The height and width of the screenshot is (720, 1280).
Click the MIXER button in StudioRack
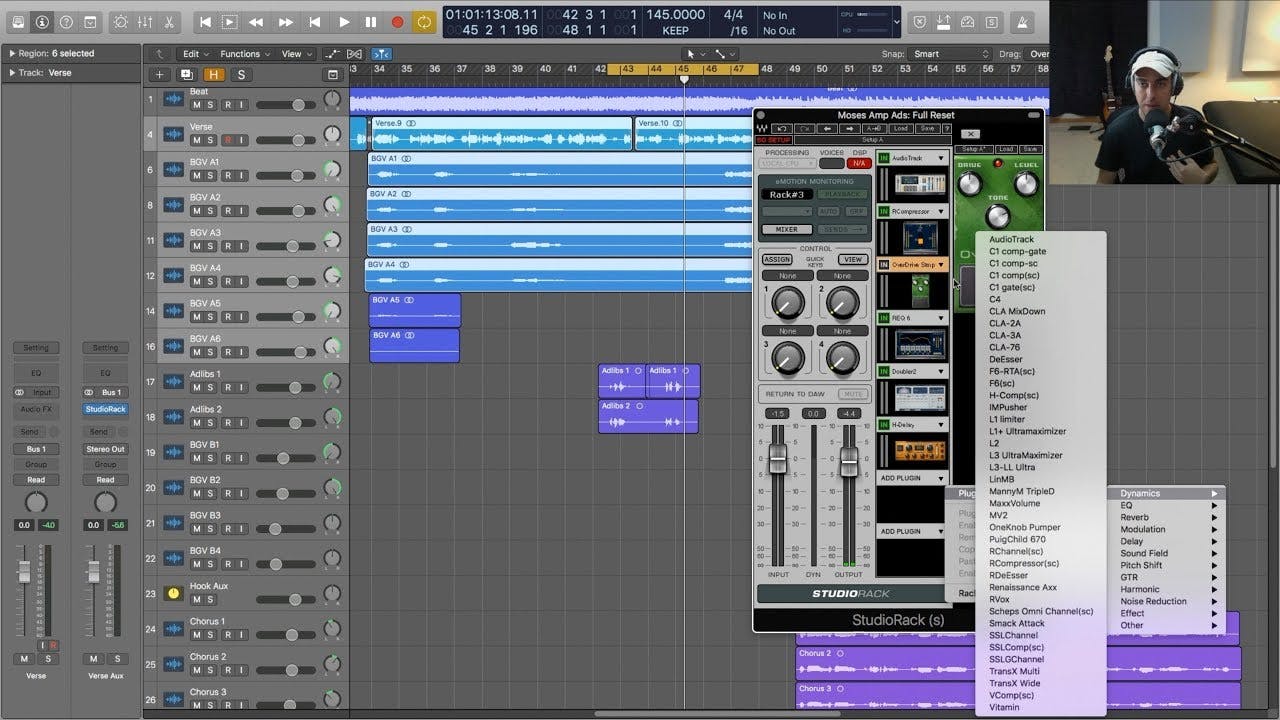point(787,229)
